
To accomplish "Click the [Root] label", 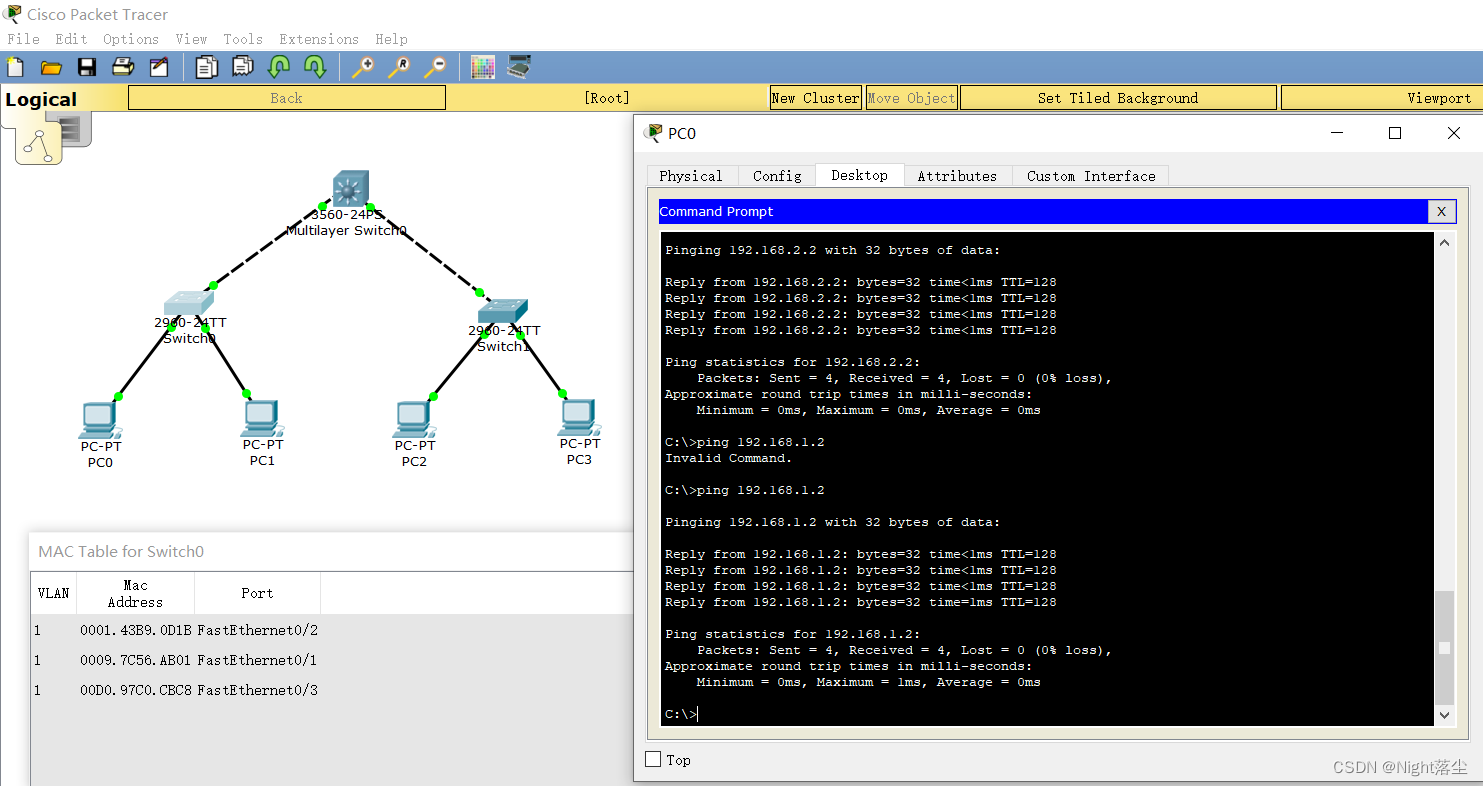I will coord(607,98).
